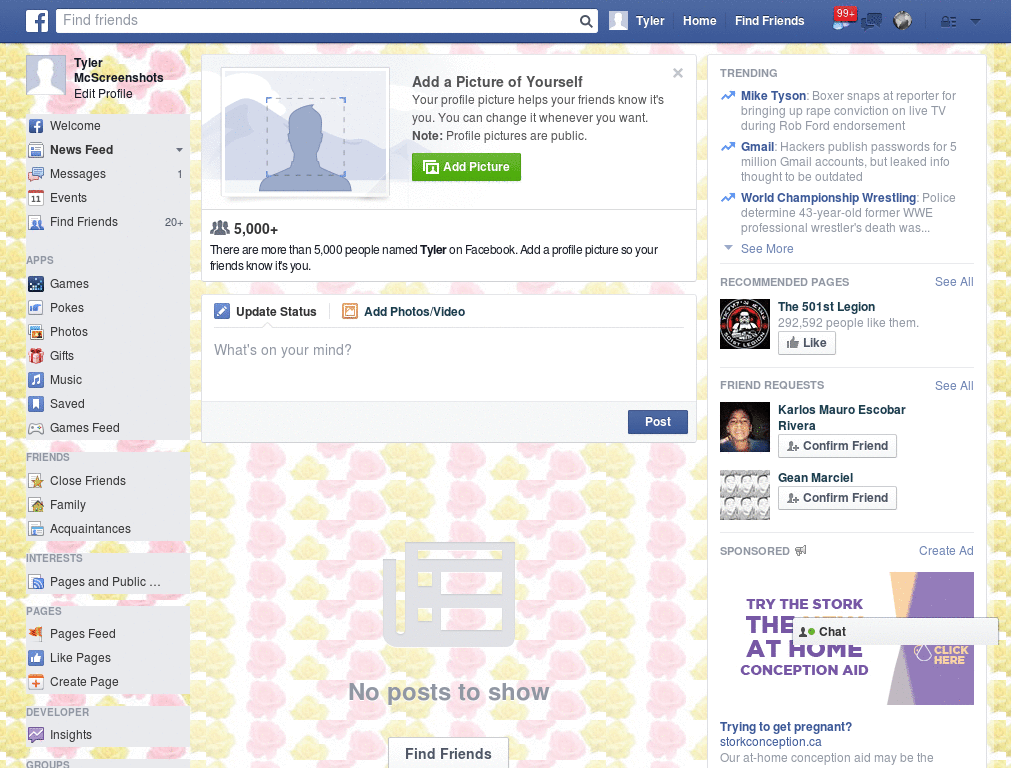Open the notifications globe icon
The height and width of the screenshot is (768, 1024).
coord(903,21)
